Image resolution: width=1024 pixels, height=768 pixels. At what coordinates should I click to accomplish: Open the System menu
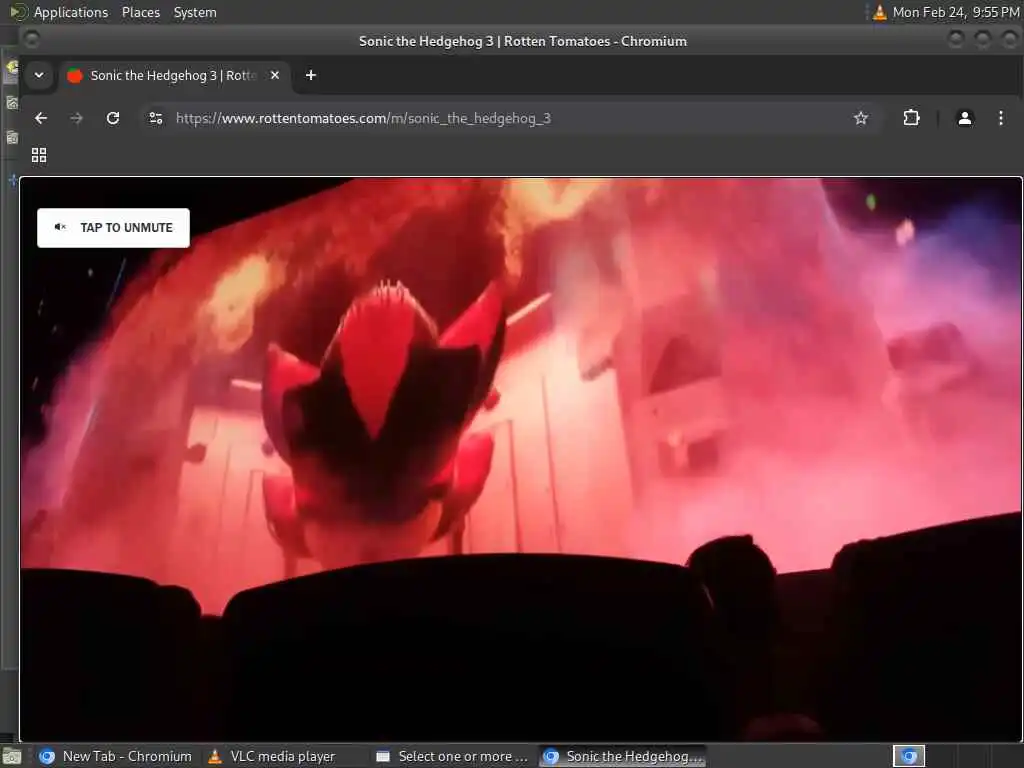tap(195, 12)
